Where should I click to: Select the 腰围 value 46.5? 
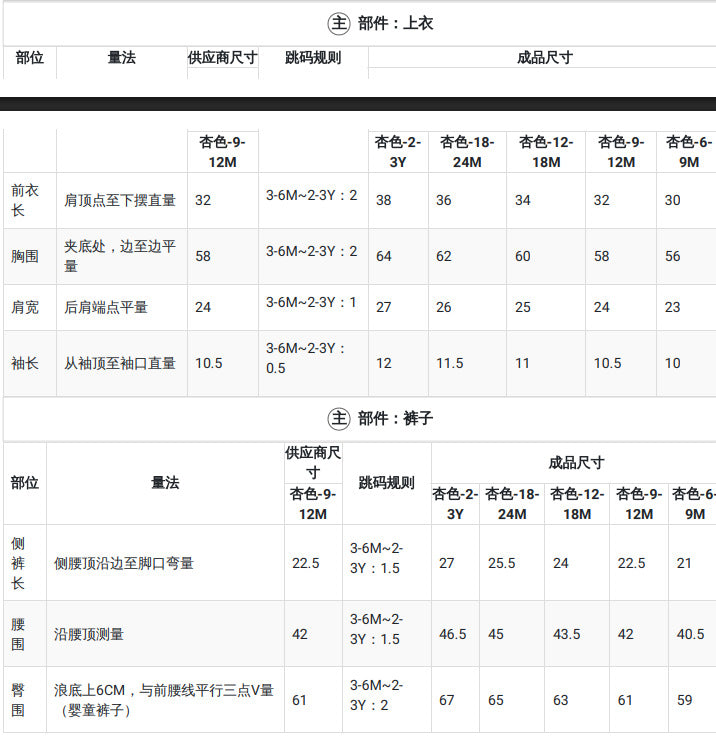click(452, 634)
